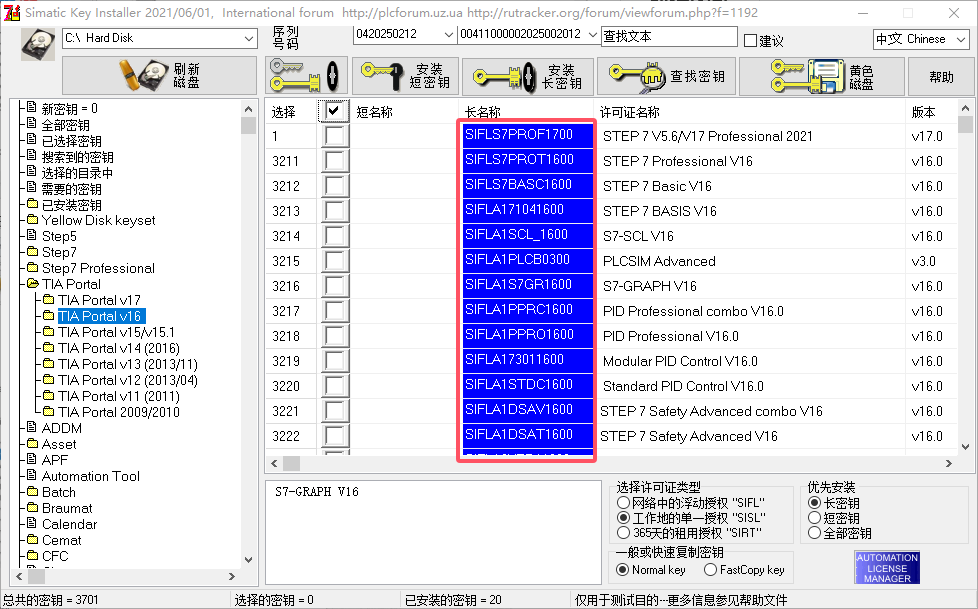
Task: Toggle the select-all header checkbox
Action: click(334, 111)
